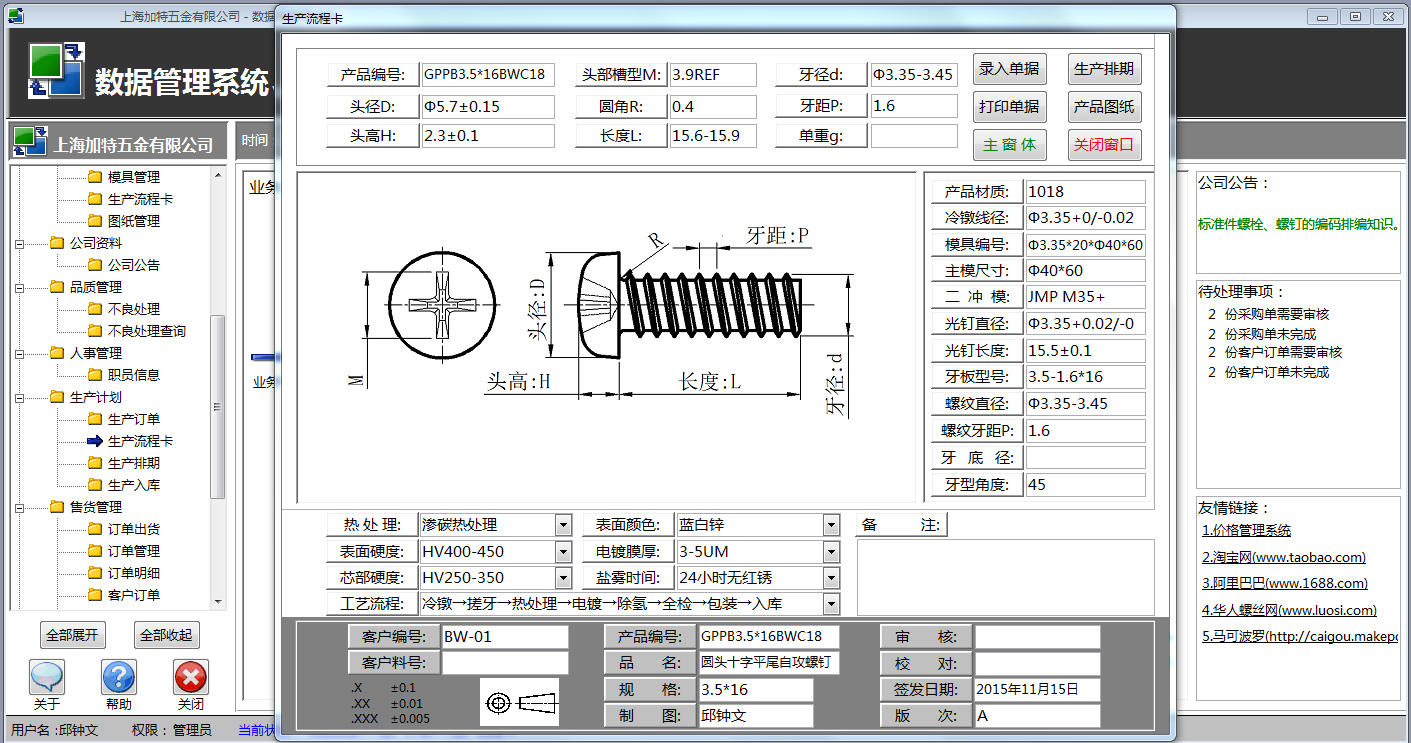
Task: Click the 产品材质 field showing 1018
Action: [x=1085, y=191]
